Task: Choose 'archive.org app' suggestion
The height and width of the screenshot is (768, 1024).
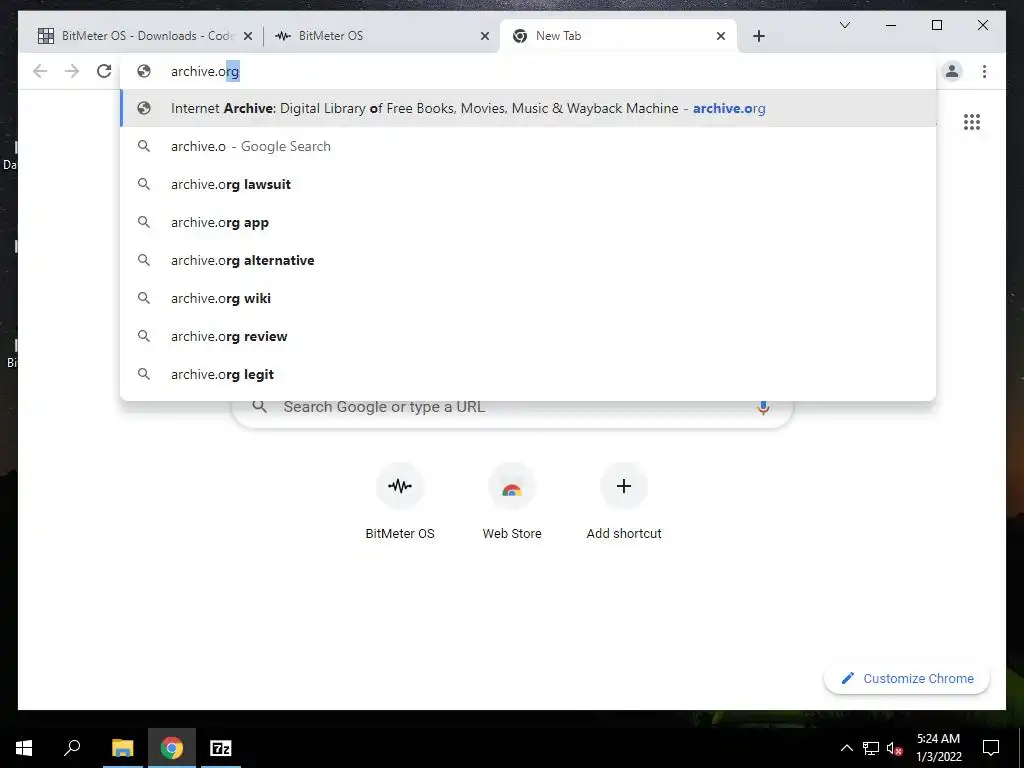Action: (528, 222)
